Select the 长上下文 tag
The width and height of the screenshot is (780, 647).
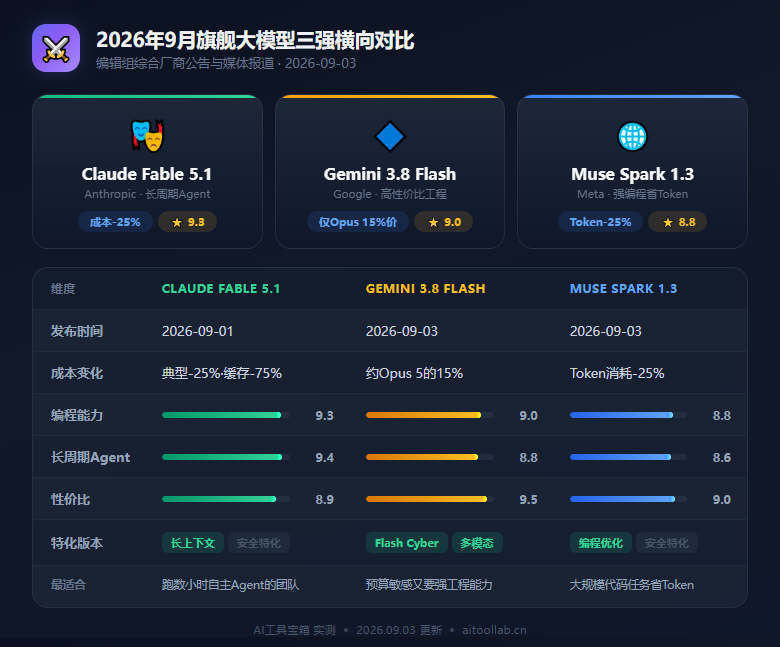[x=193, y=543]
